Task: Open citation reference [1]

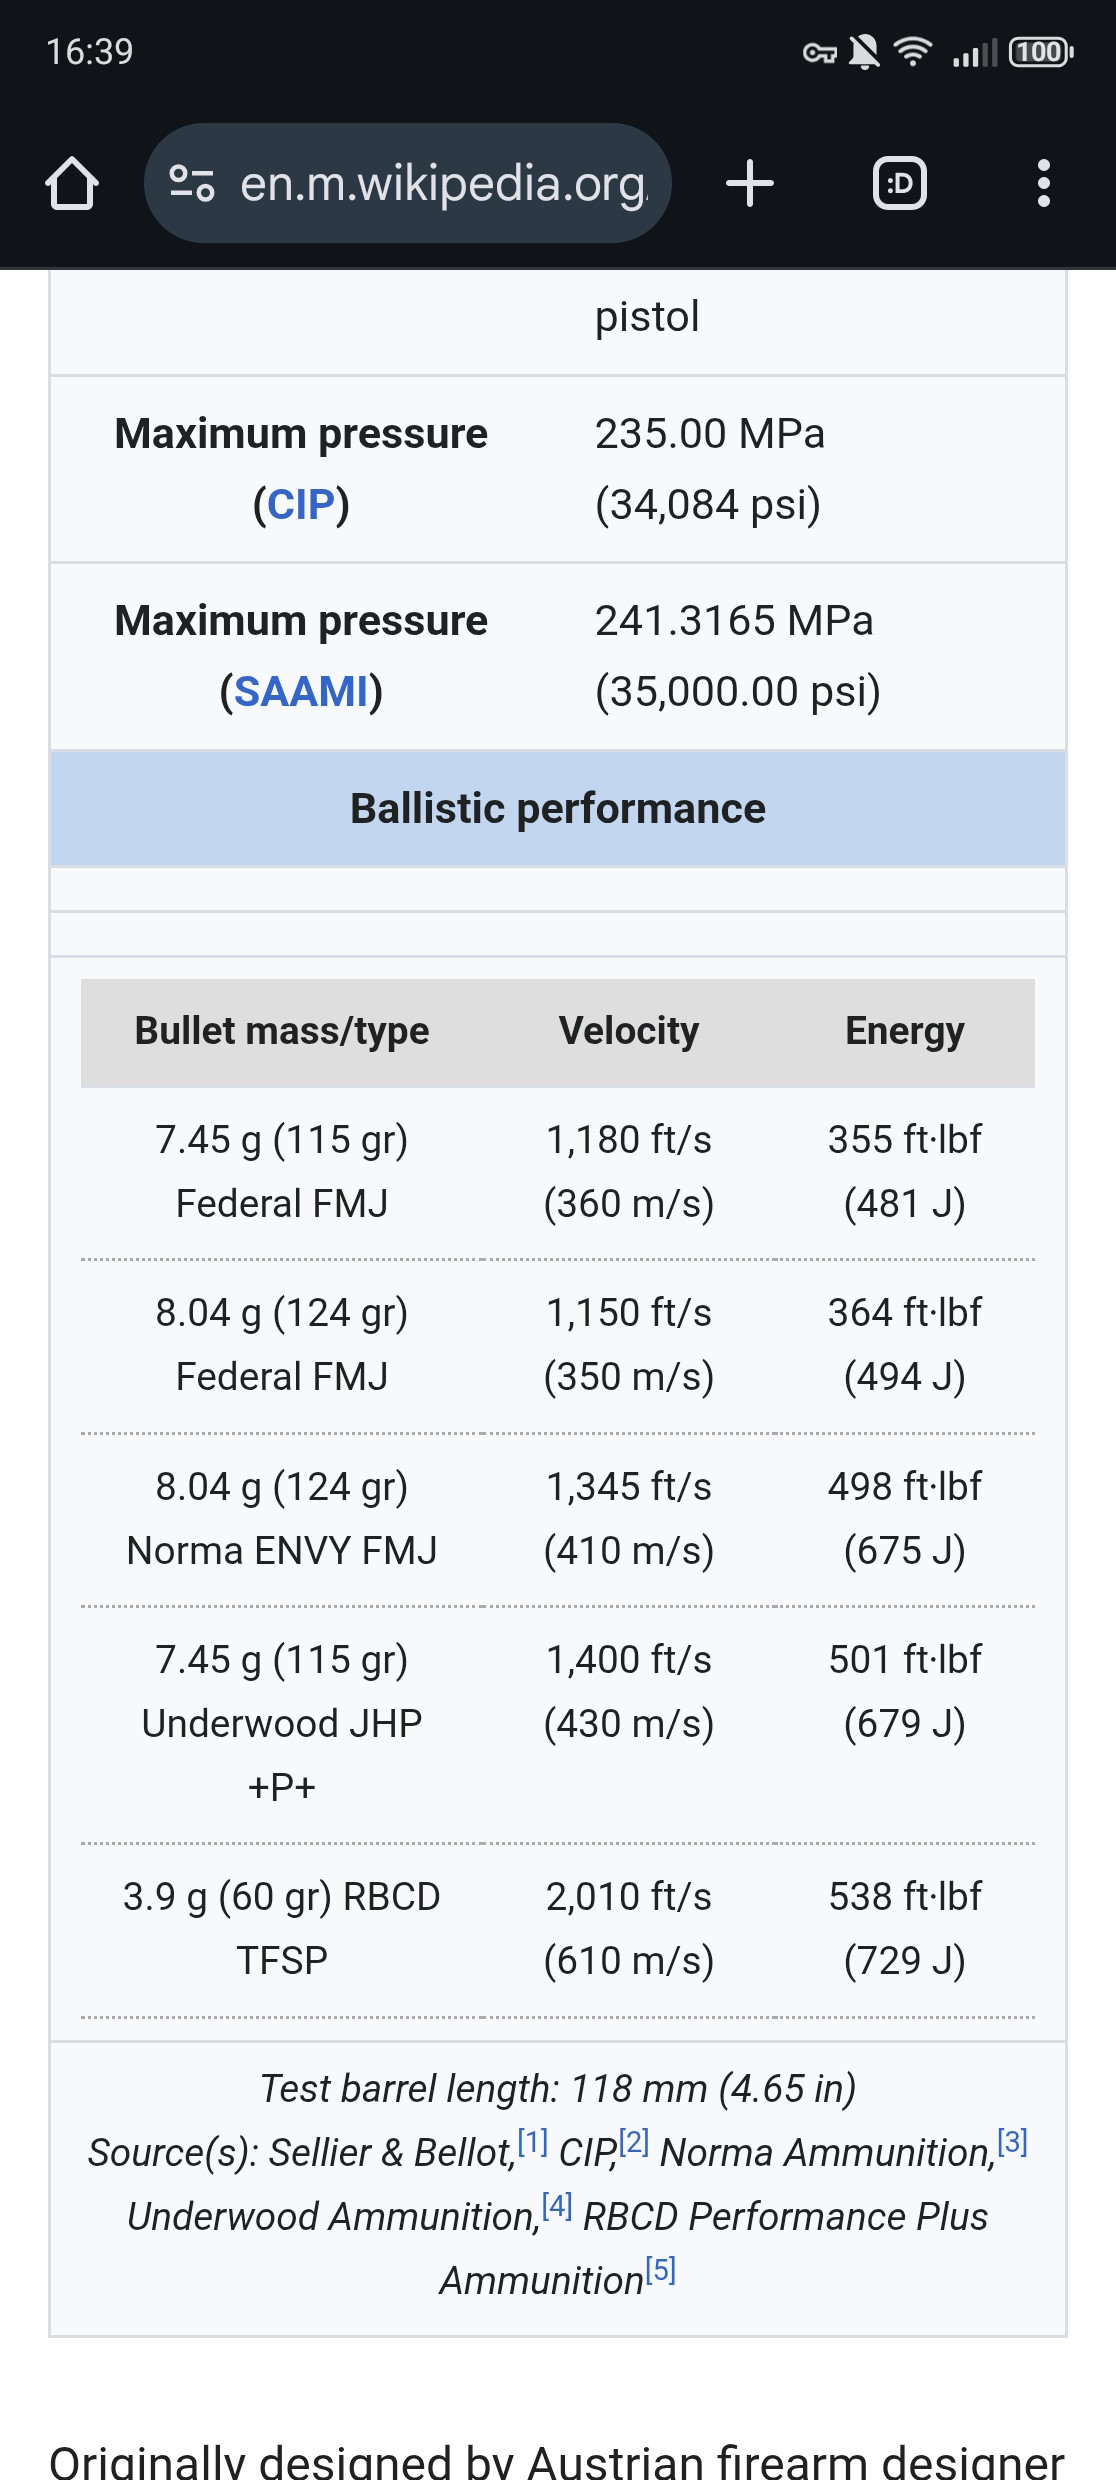Action: 532,2141
